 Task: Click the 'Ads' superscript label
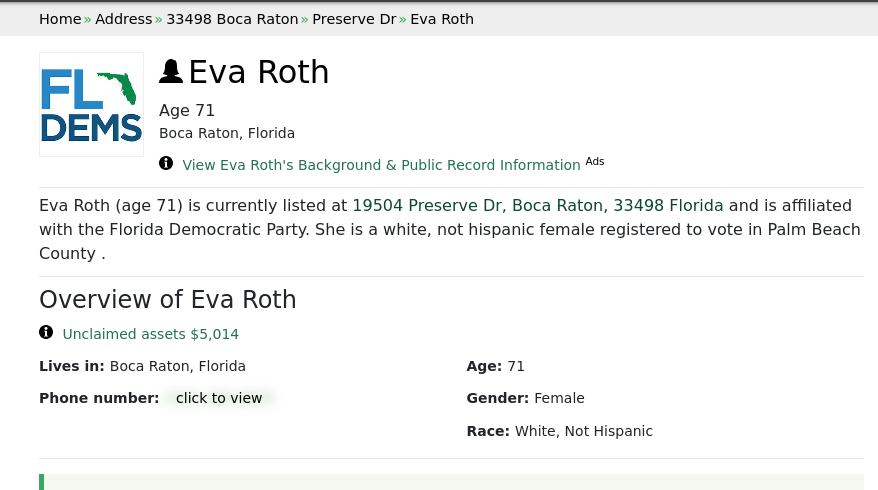(x=595, y=161)
